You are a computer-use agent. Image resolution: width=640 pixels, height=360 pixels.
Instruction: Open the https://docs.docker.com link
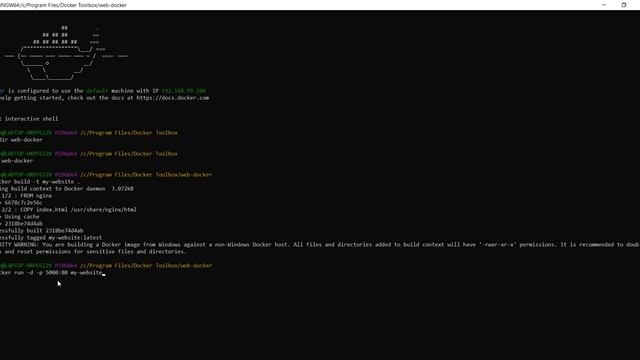pos(173,98)
